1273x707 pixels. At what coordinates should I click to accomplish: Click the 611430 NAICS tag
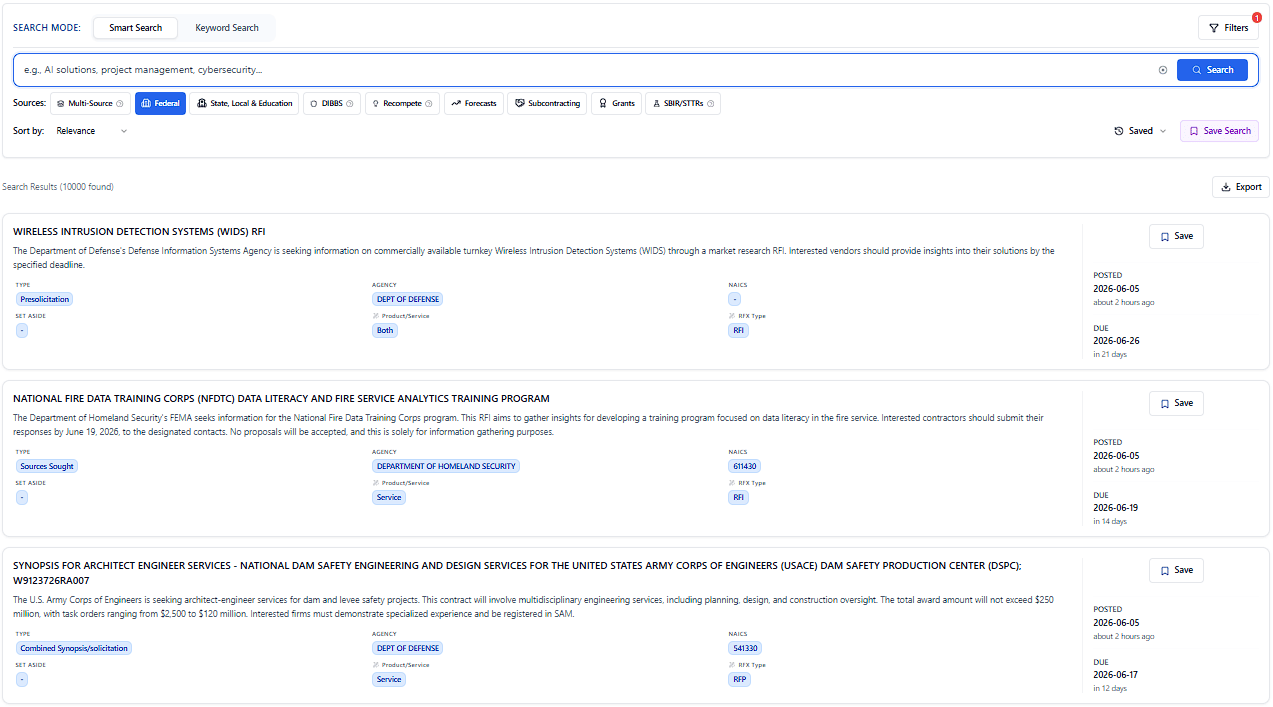(x=745, y=466)
